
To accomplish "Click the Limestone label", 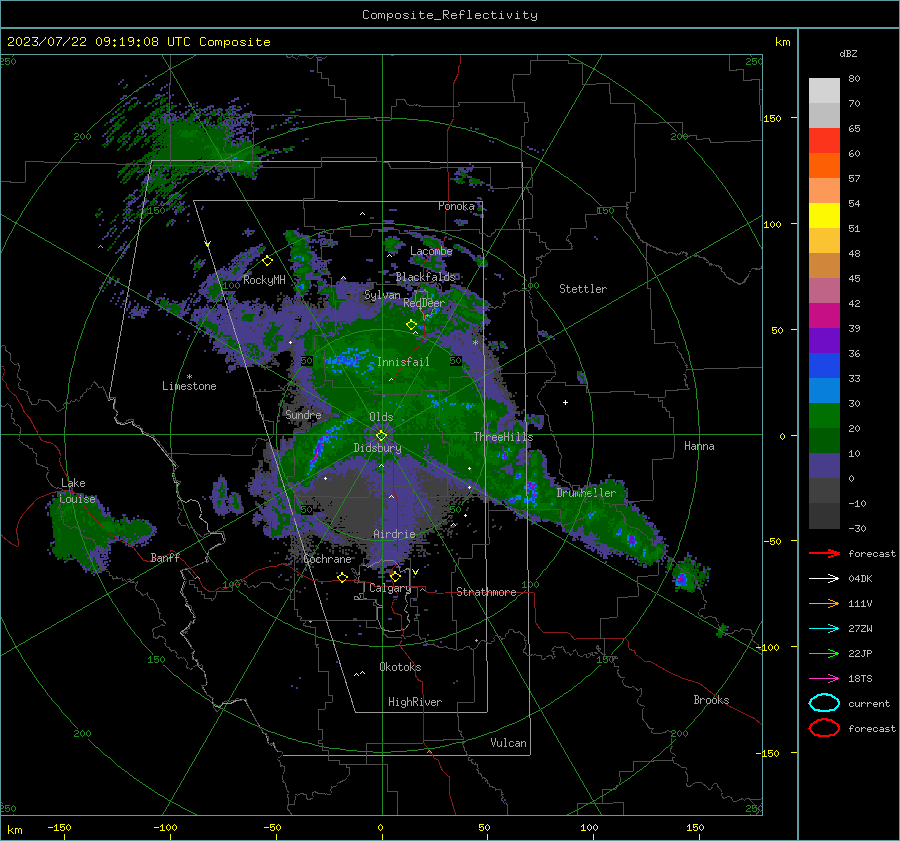I will [189, 386].
